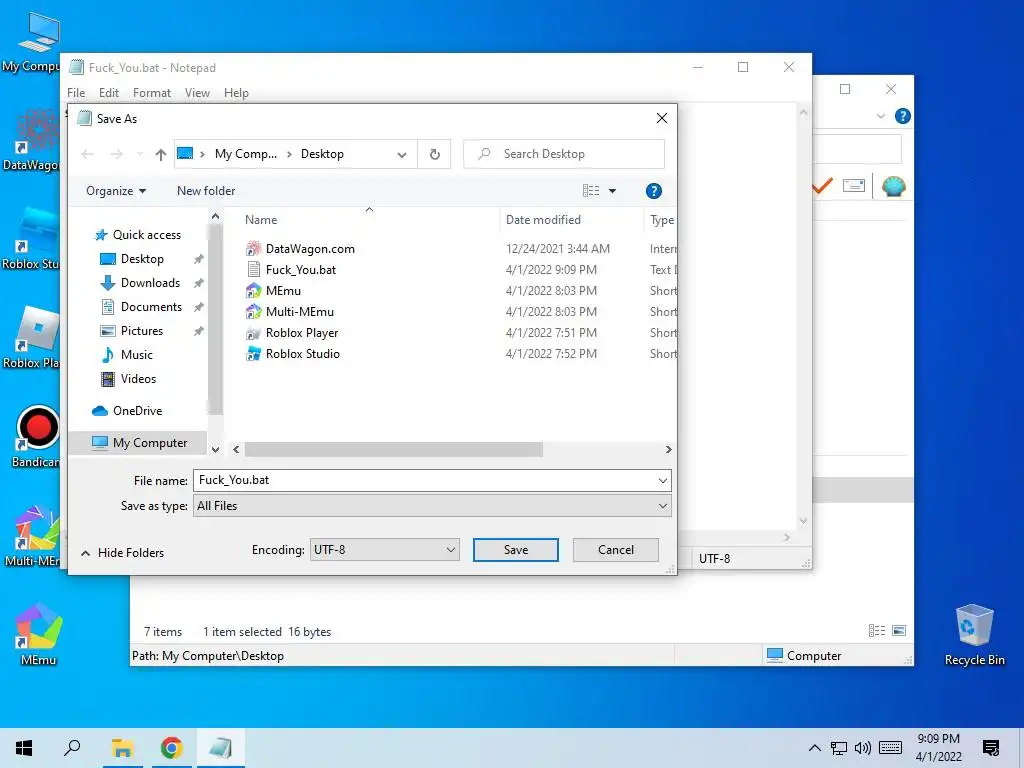
Task: Open the Windows Start menu
Action: point(24,748)
